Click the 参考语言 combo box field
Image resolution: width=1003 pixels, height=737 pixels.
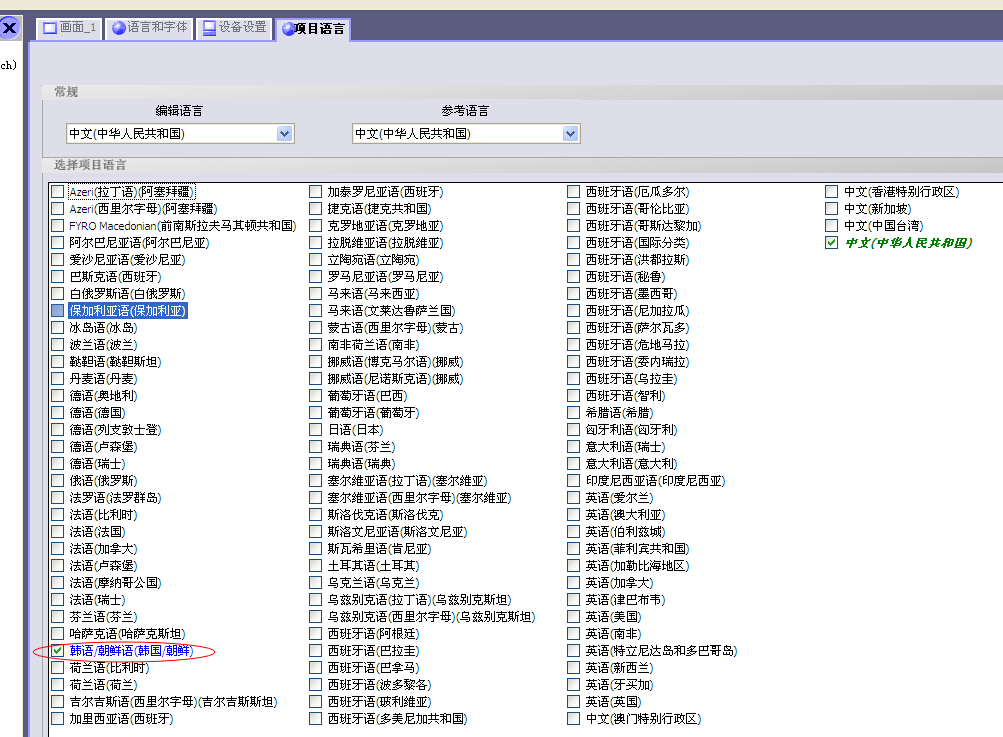pyautogui.click(x=466, y=134)
